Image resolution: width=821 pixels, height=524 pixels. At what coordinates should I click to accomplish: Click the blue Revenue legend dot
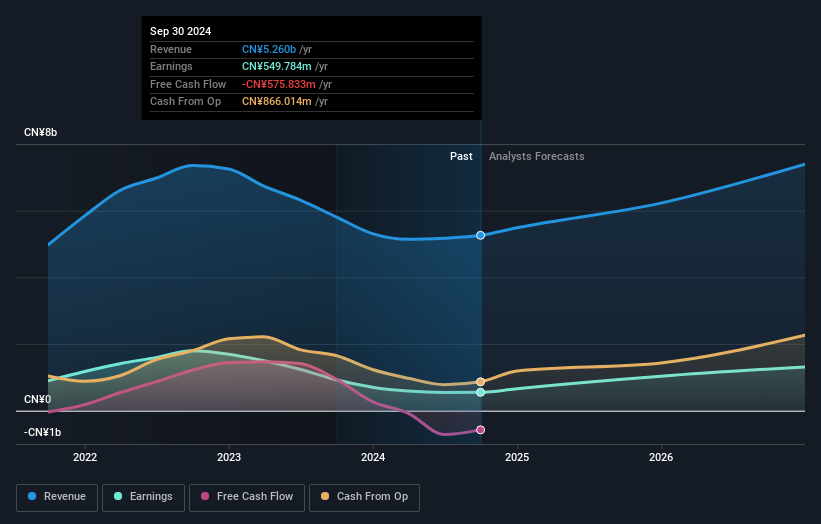tap(32, 496)
